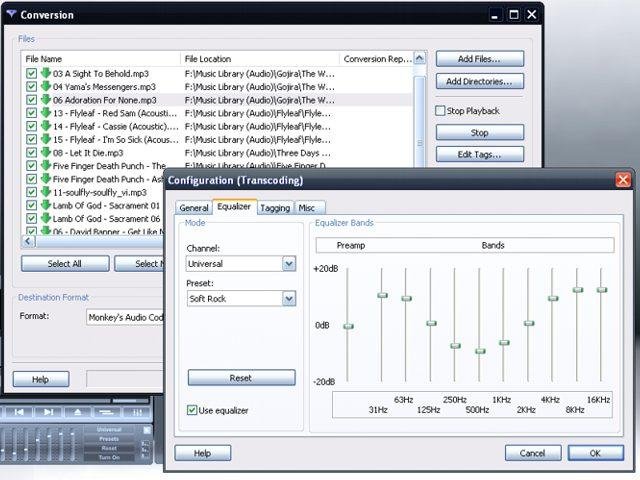Open the General configuration tab
The width and height of the screenshot is (640, 480).
[x=194, y=208]
